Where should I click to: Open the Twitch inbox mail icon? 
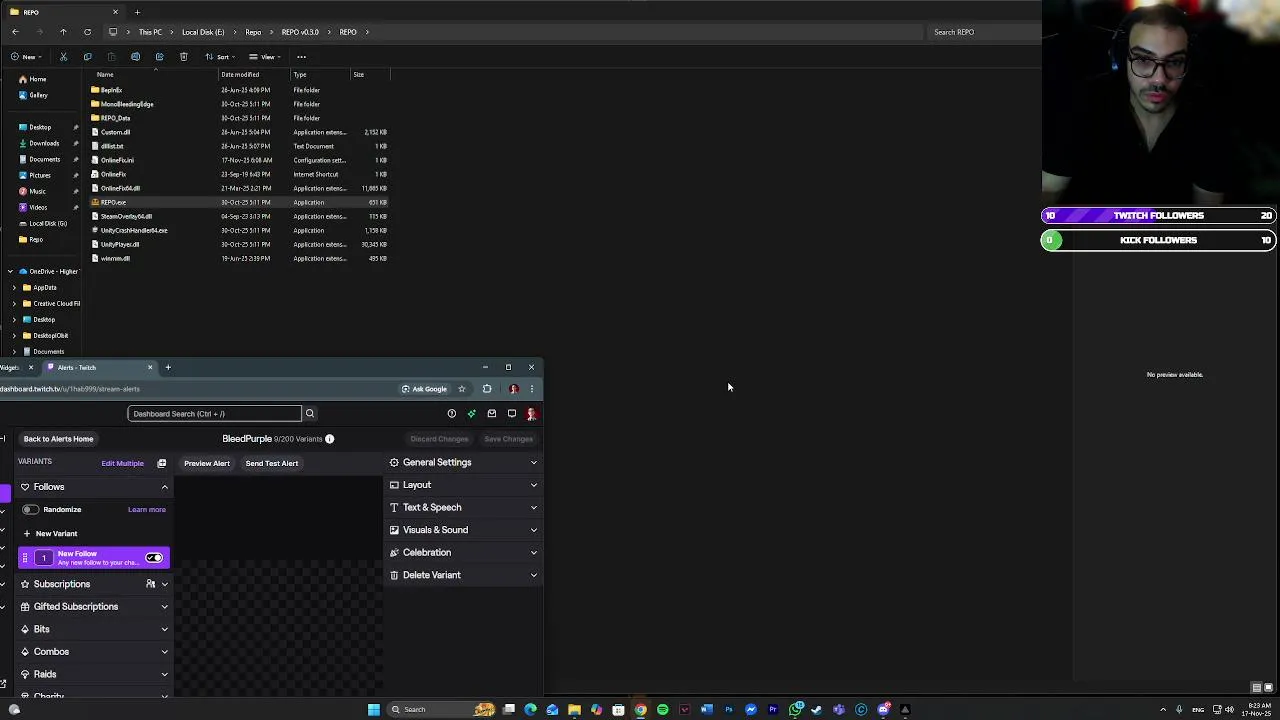[x=492, y=414]
